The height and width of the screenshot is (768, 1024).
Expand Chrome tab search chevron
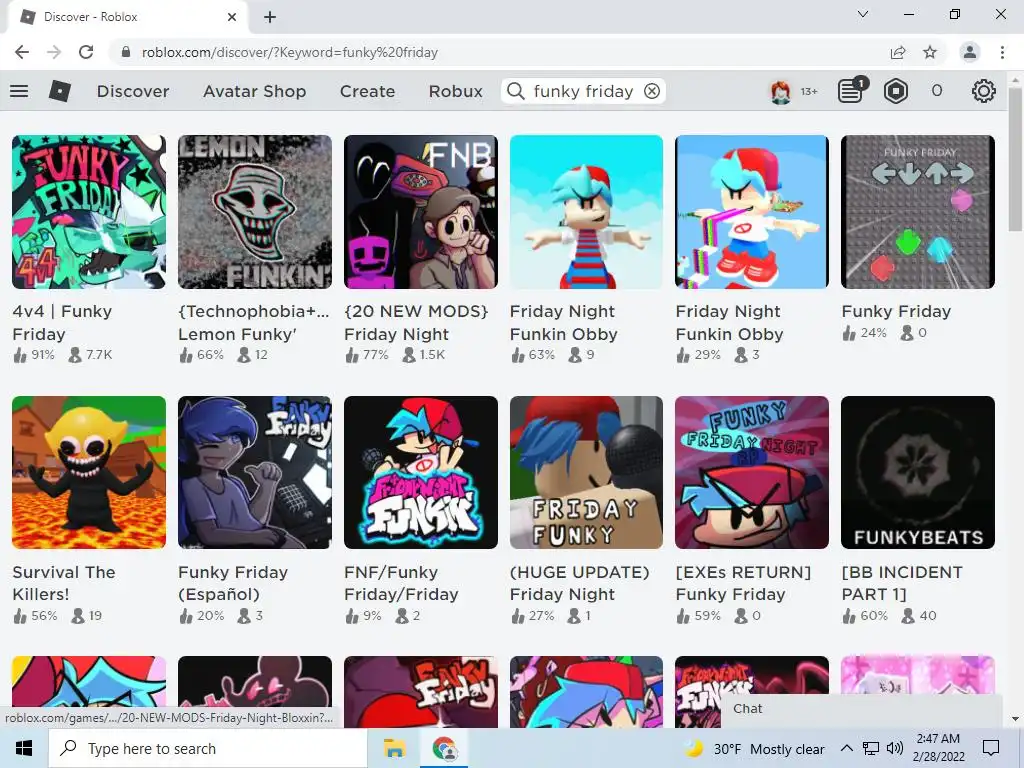(x=863, y=14)
